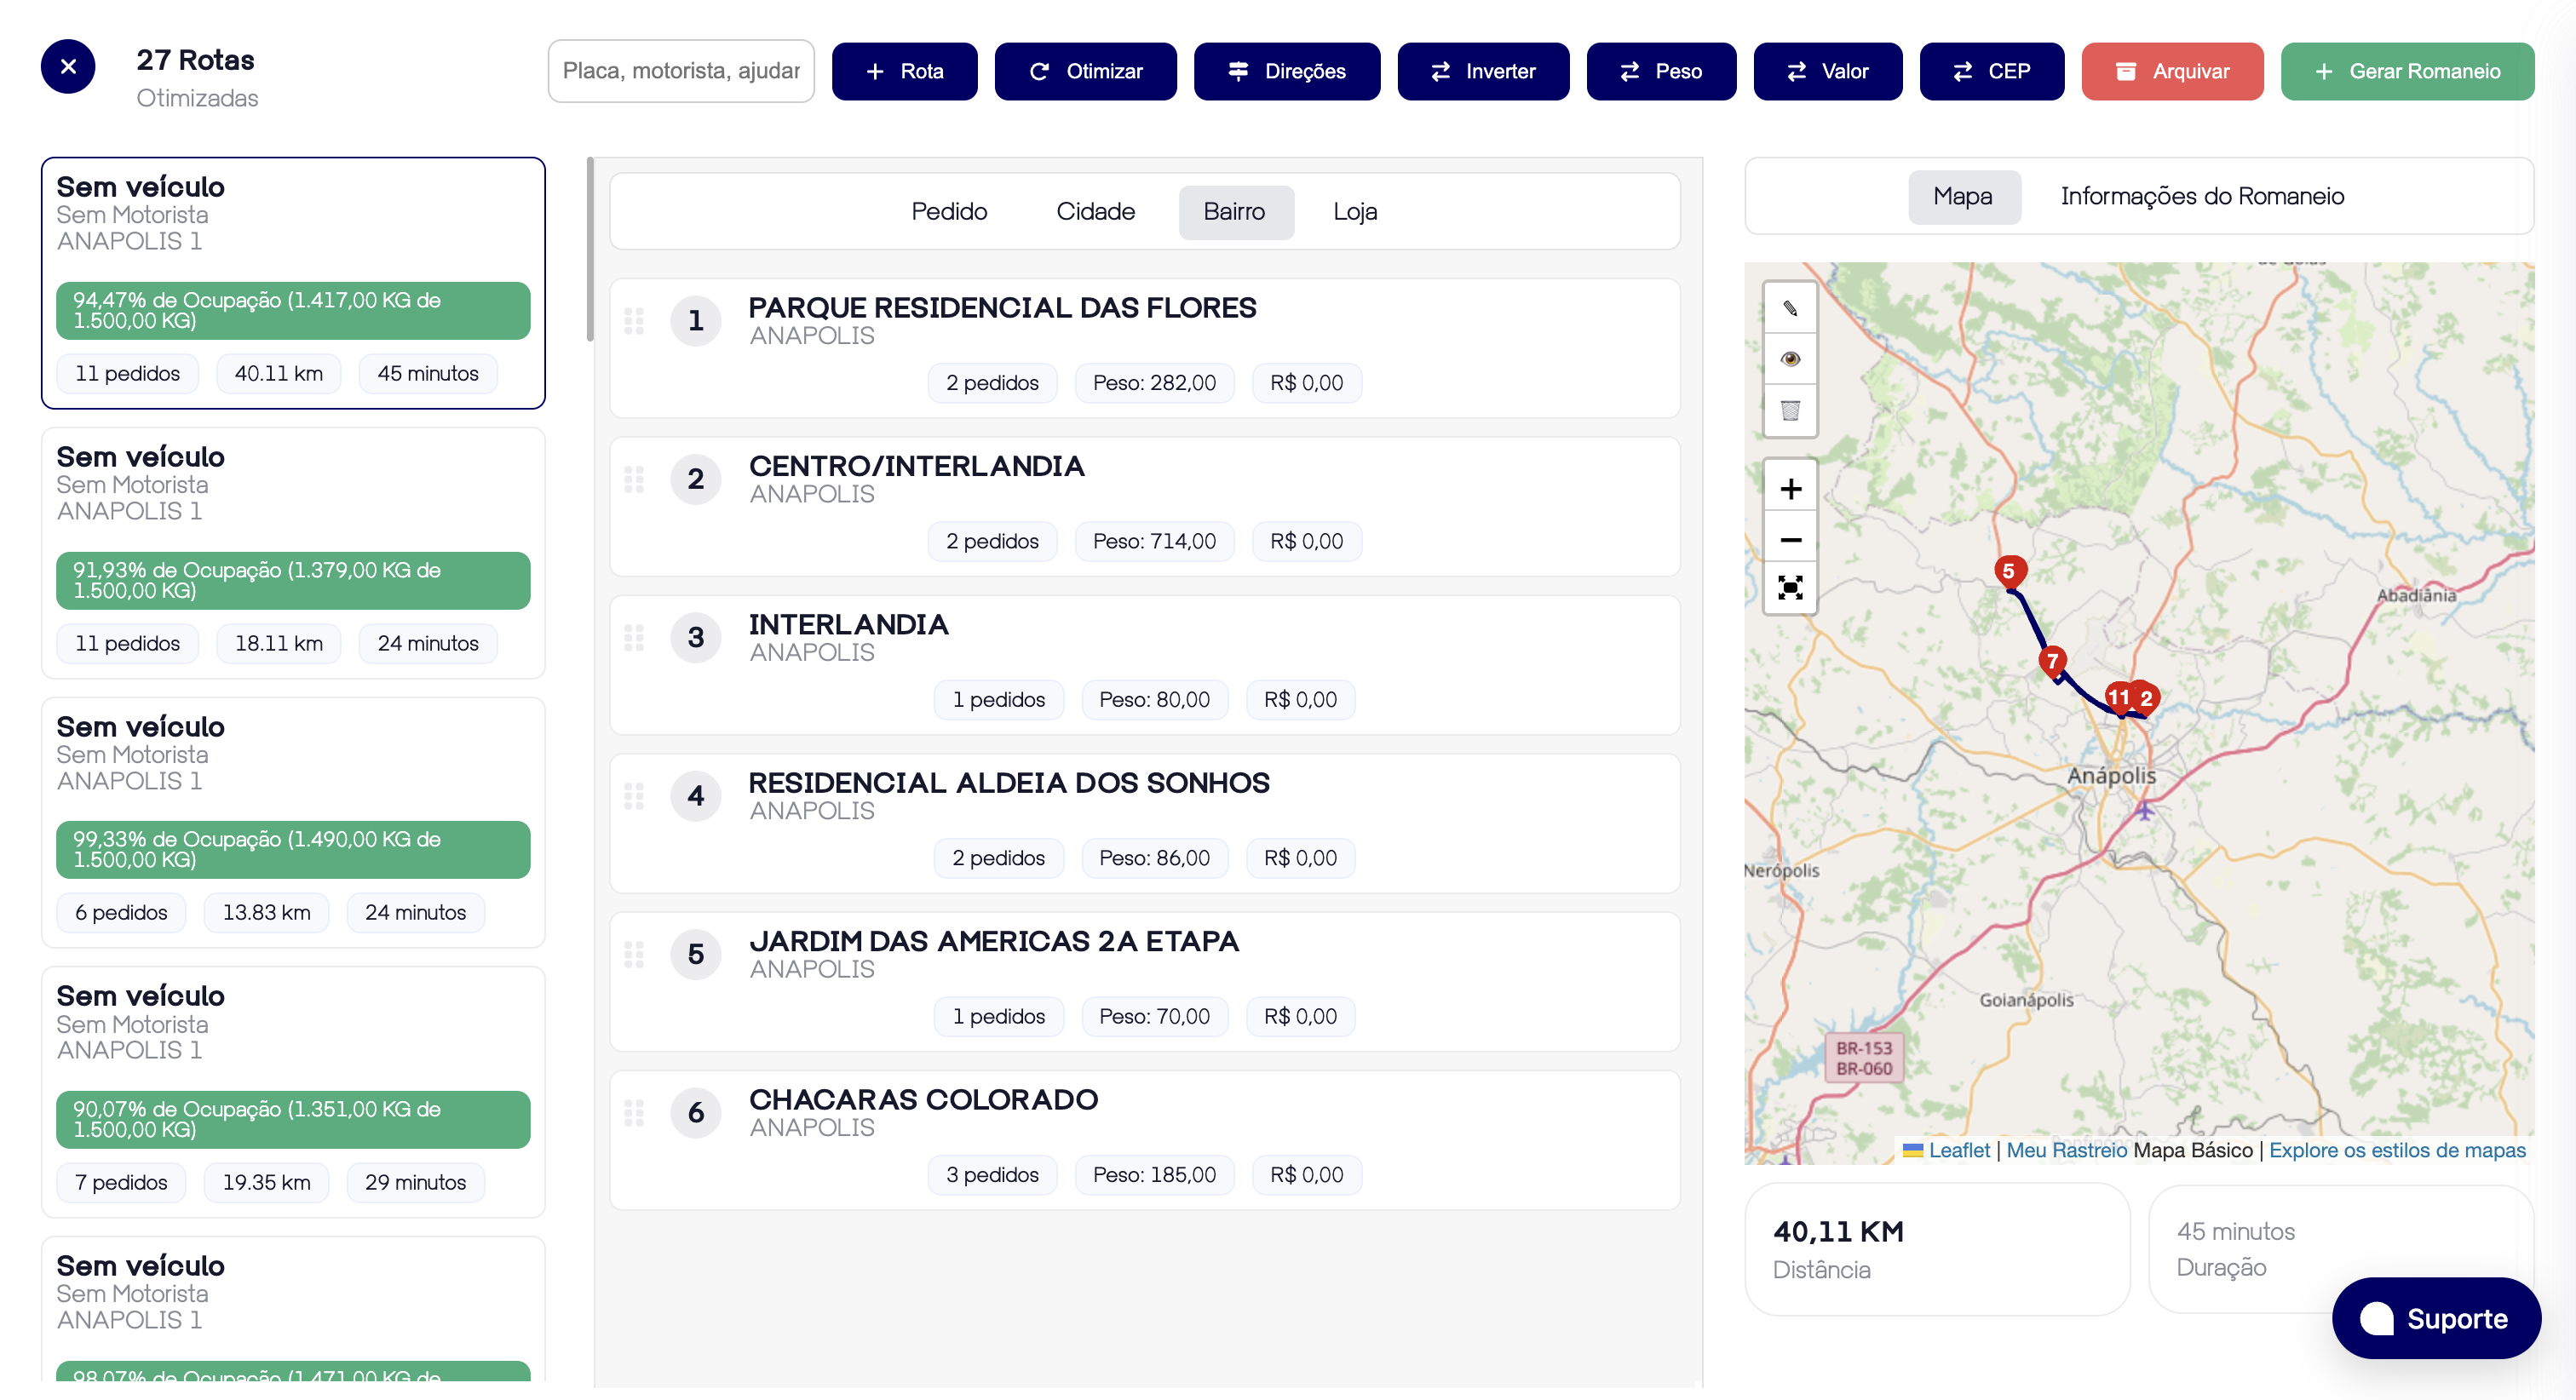Image resolution: width=2576 pixels, height=1400 pixels.
Task: Click the map pencil edit icon
Action: 1790,308
